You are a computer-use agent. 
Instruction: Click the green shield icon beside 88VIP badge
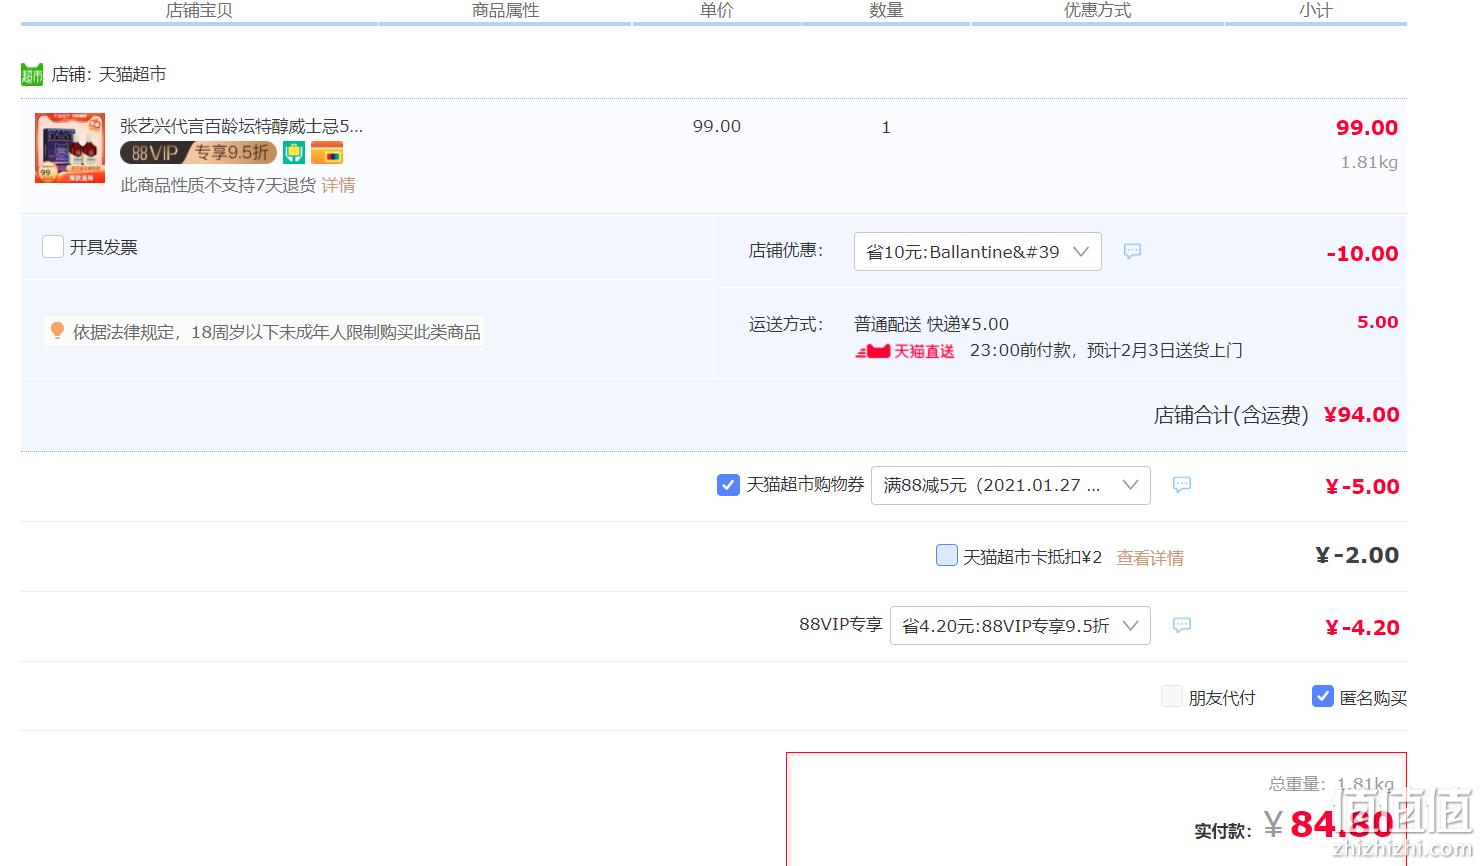(294, 153)
